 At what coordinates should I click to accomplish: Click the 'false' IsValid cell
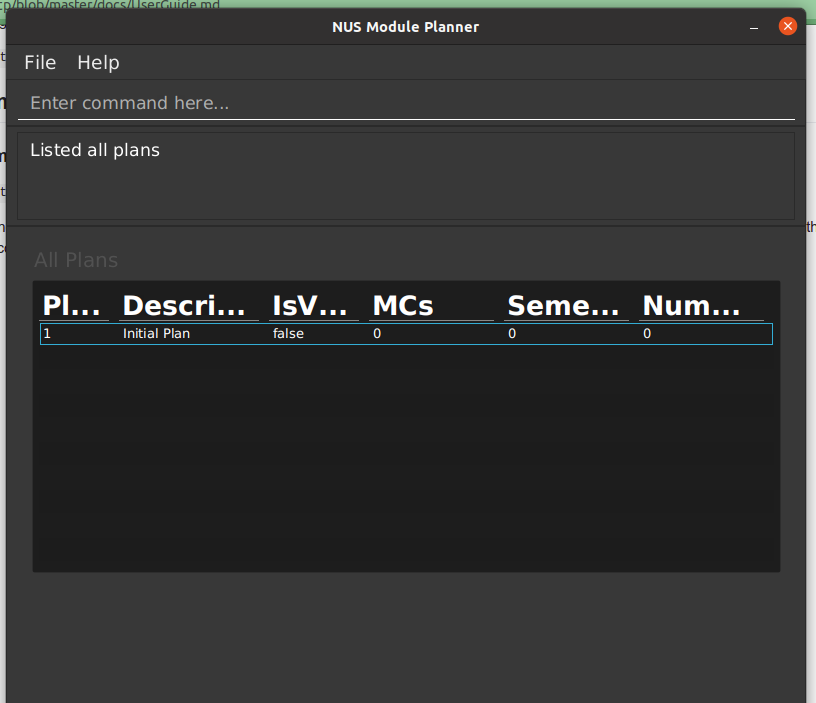click(x=288, y=334)
